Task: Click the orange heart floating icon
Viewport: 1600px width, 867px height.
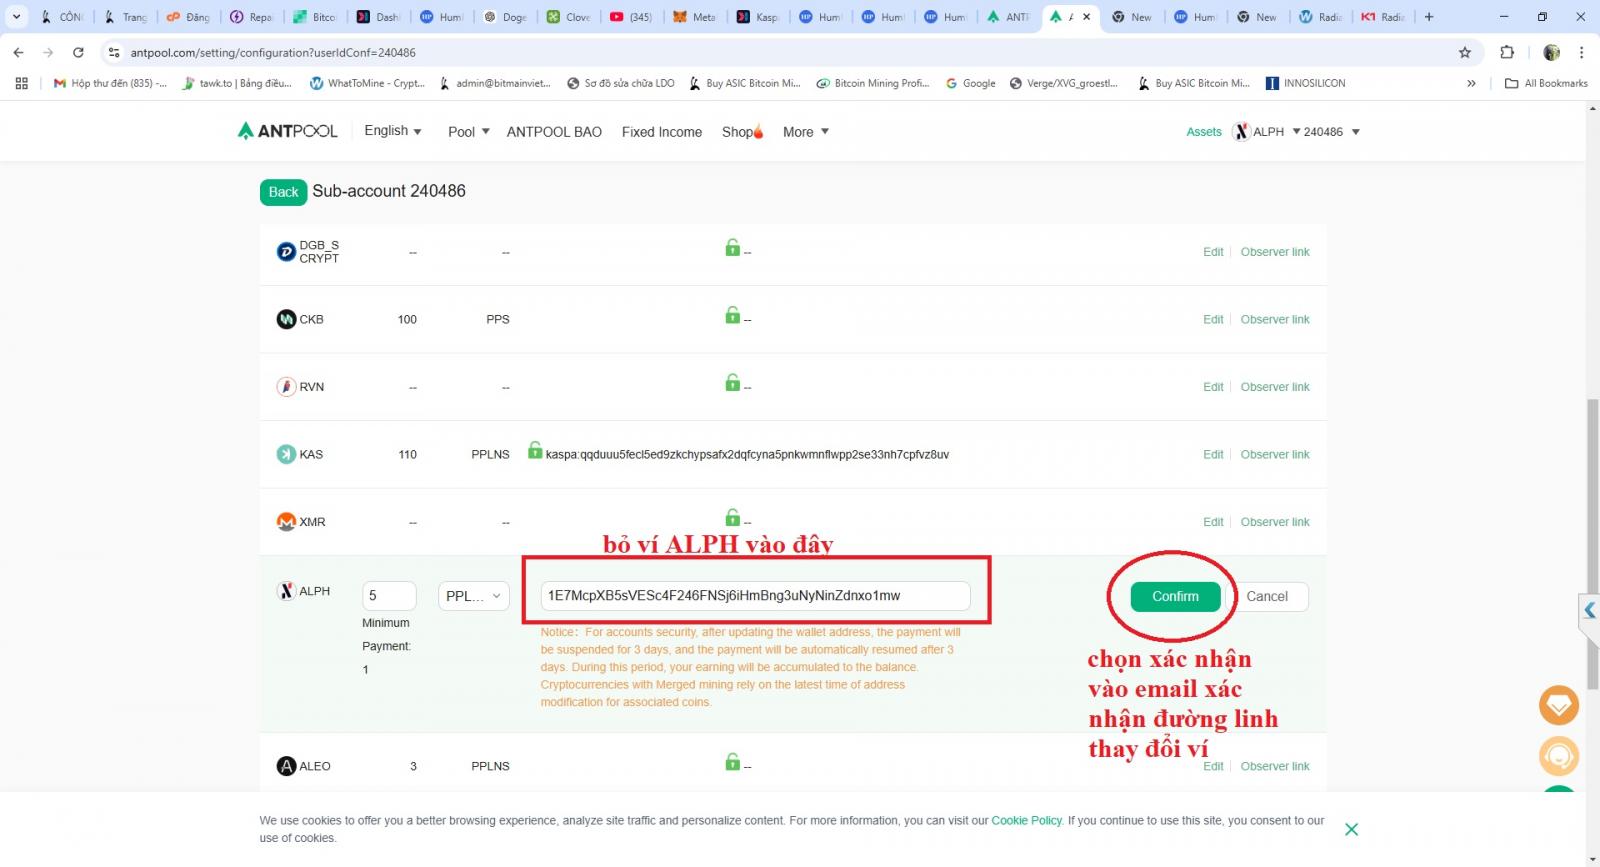Action: click(1558, 705)
